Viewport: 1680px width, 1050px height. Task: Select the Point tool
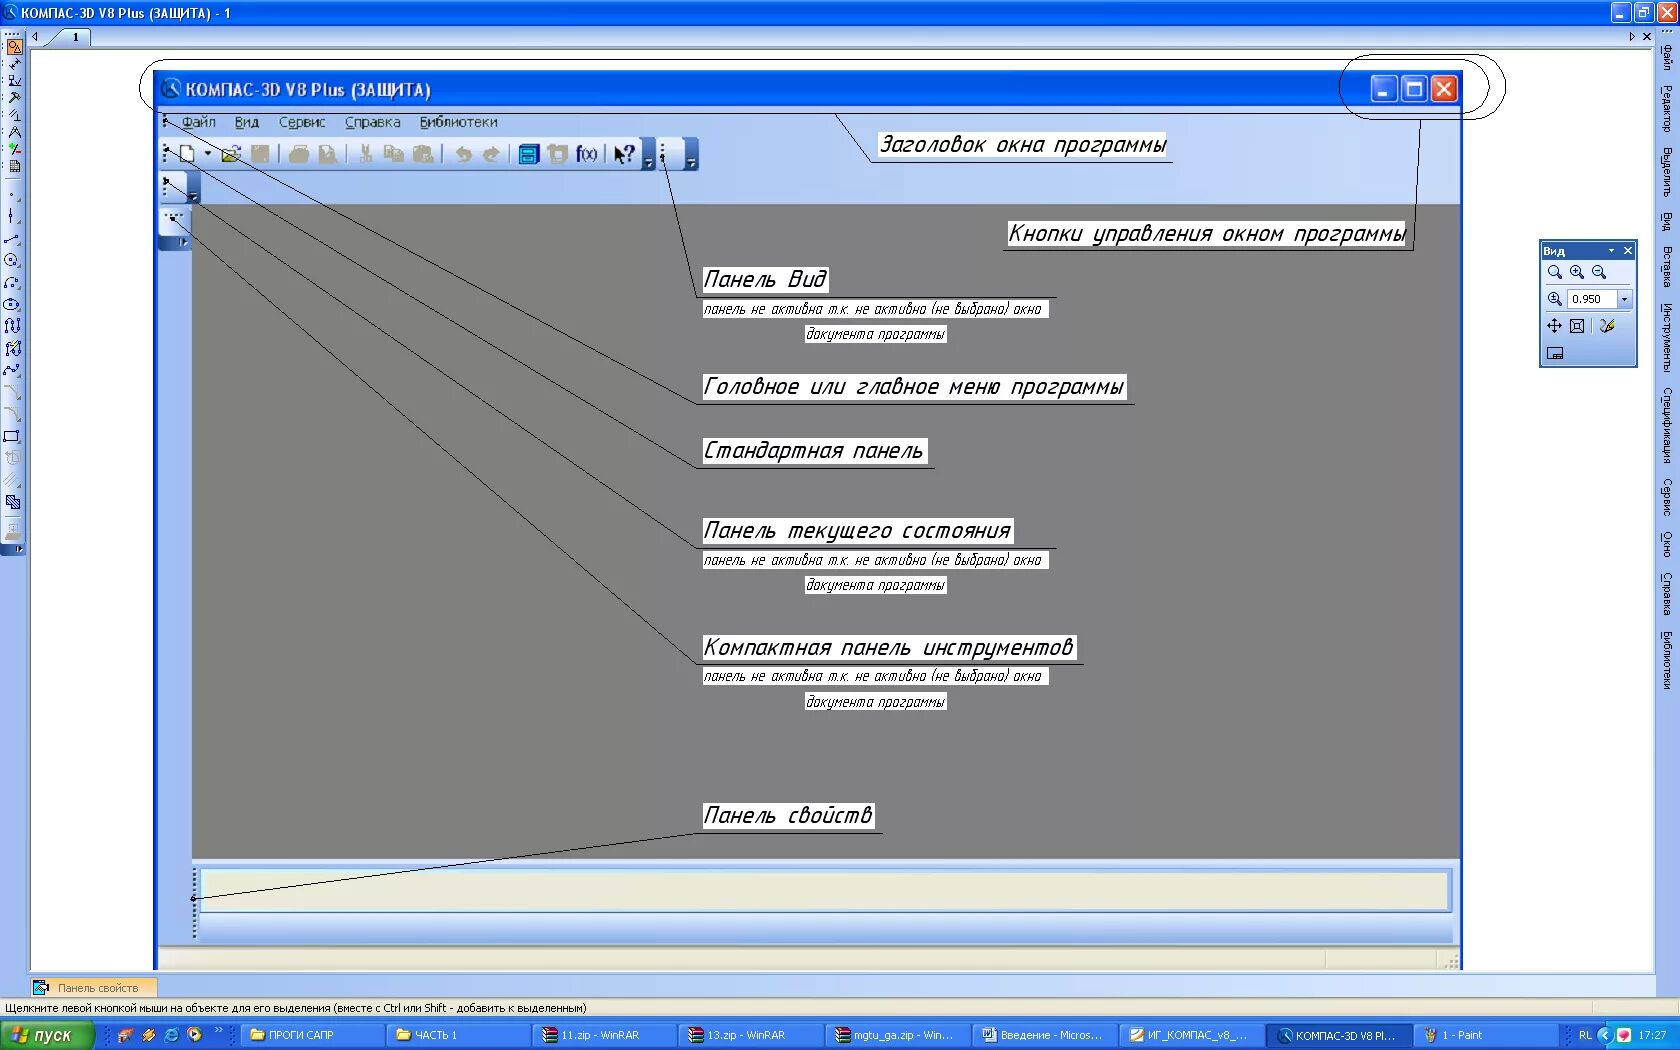pos(12,195)
